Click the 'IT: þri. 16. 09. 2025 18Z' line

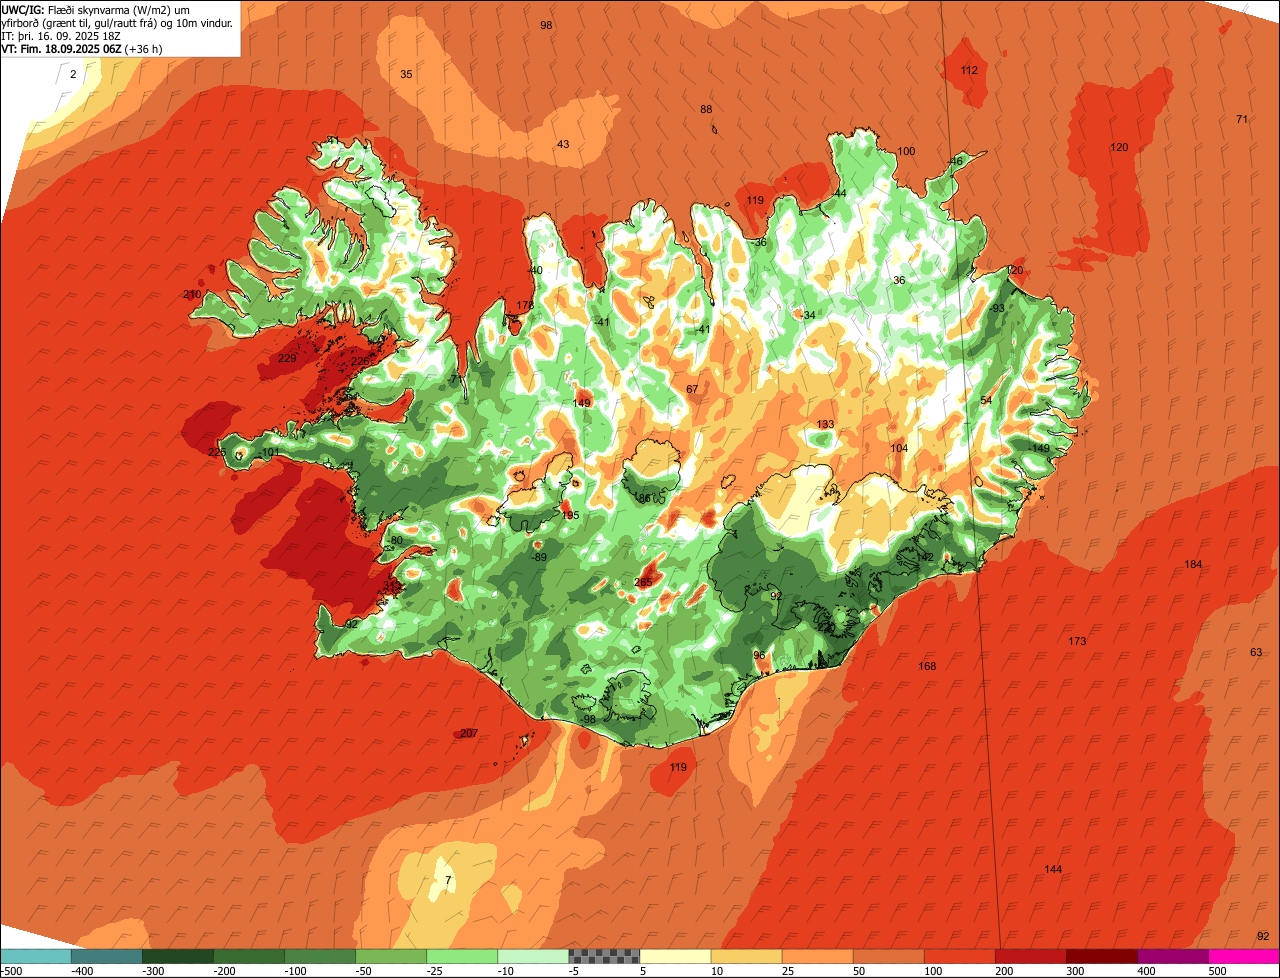[x=62, y=35]
